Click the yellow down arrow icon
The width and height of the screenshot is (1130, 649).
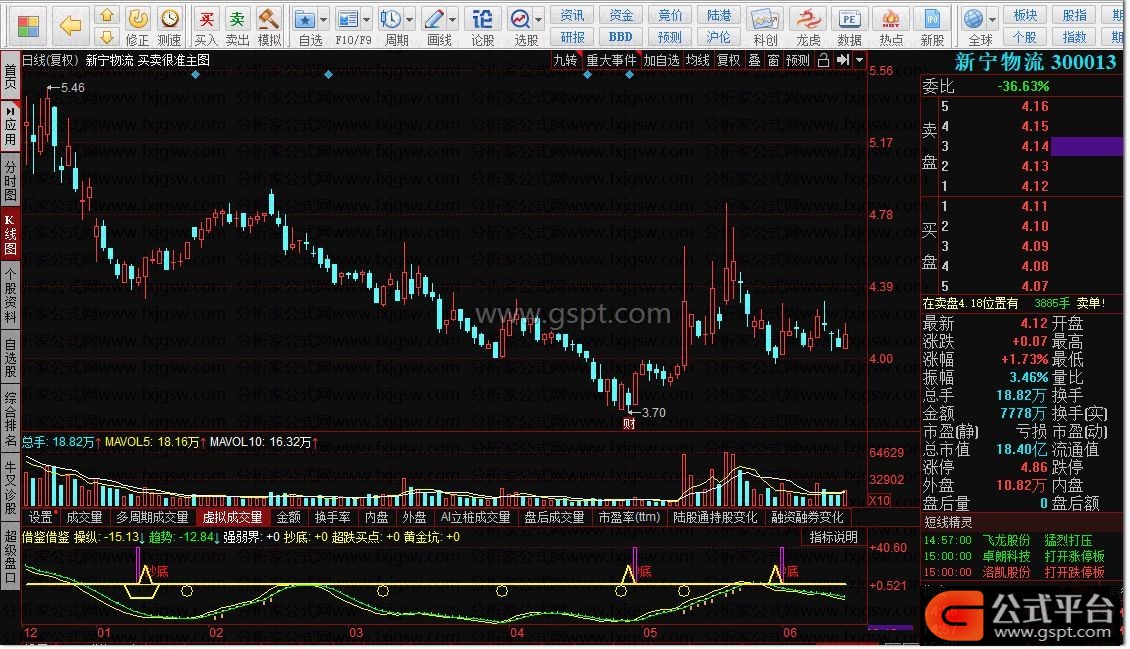[x=107, y=37]
